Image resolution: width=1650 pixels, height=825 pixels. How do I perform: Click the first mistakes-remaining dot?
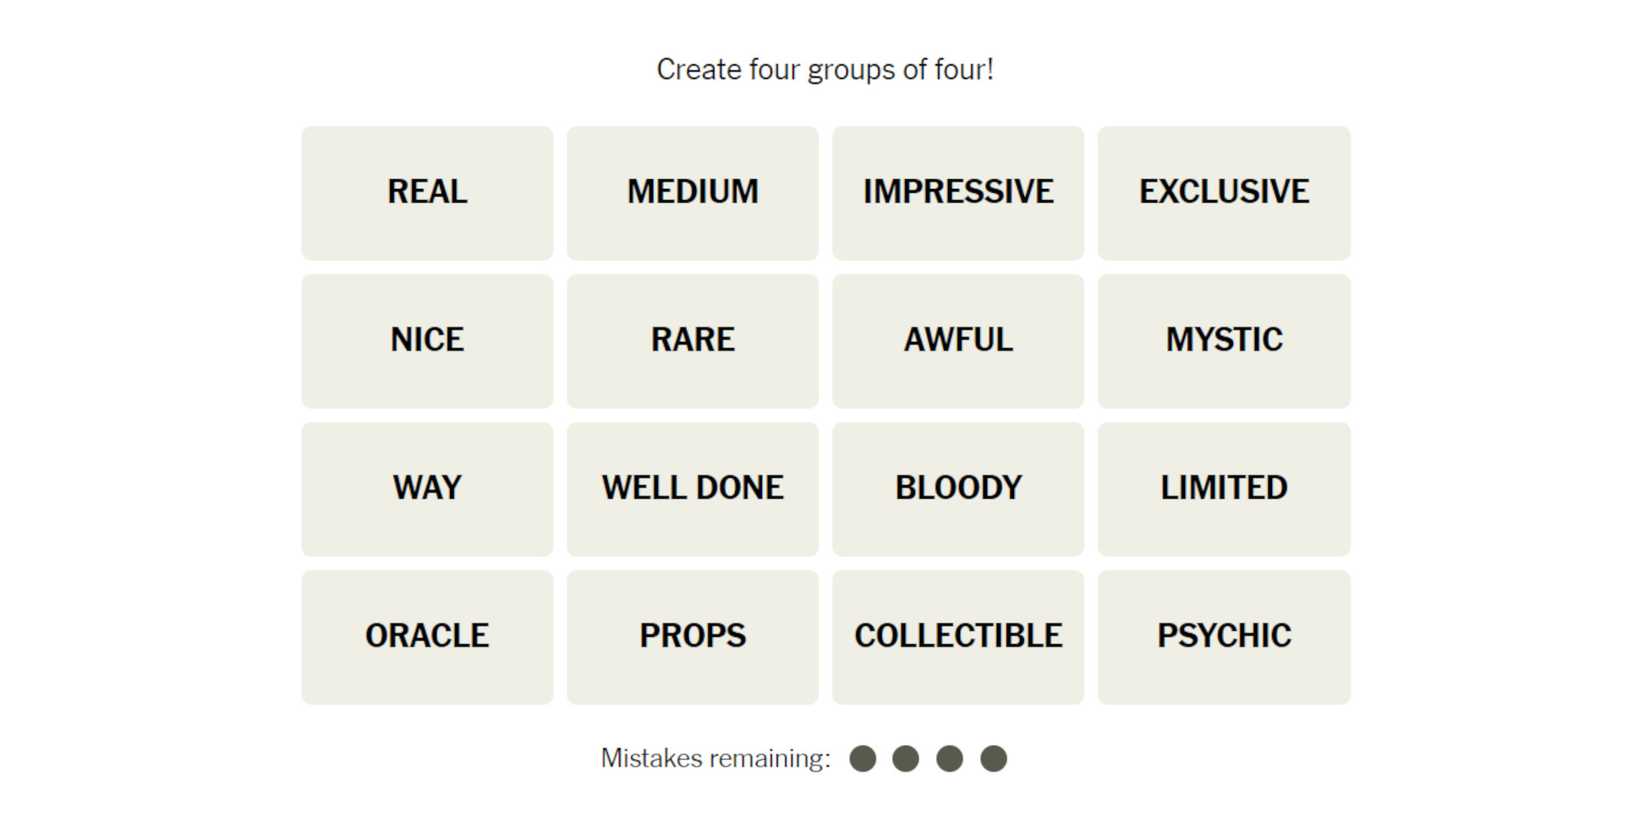click(x=862, y=759)
